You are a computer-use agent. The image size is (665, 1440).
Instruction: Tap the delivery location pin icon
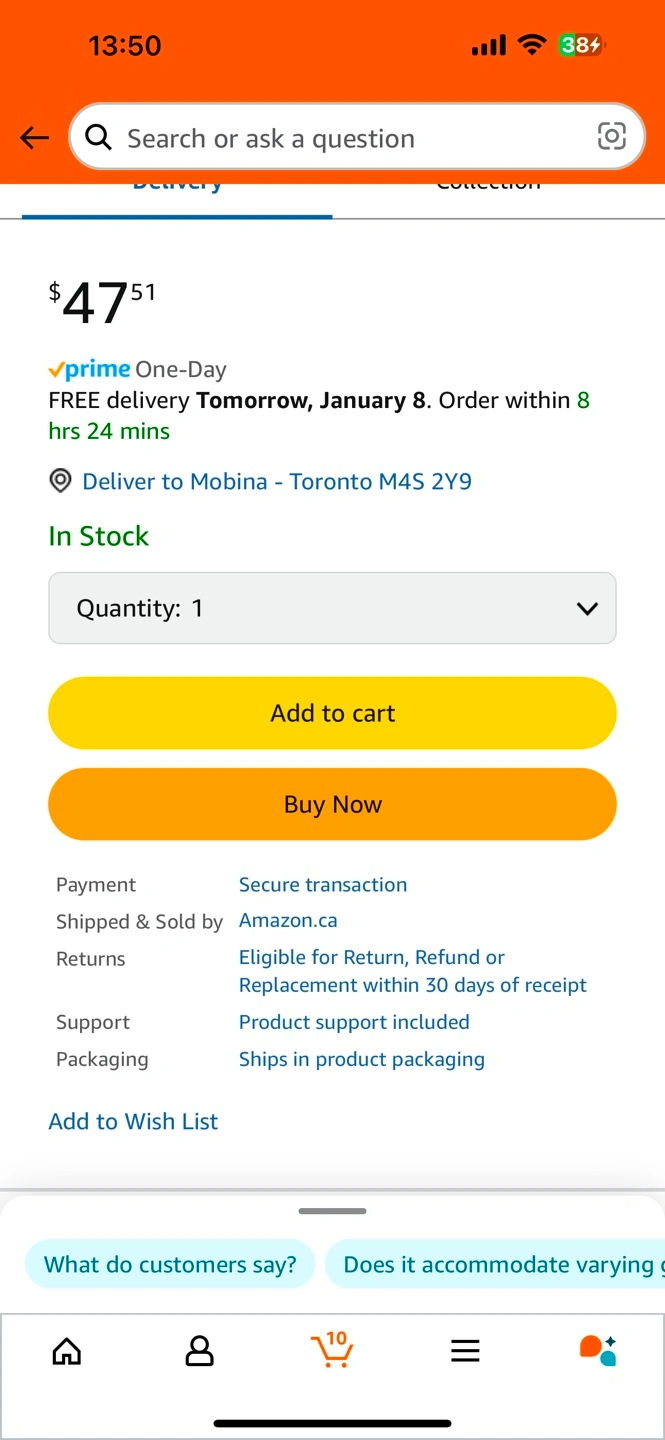pyautogui.click(x=61, y=481)
